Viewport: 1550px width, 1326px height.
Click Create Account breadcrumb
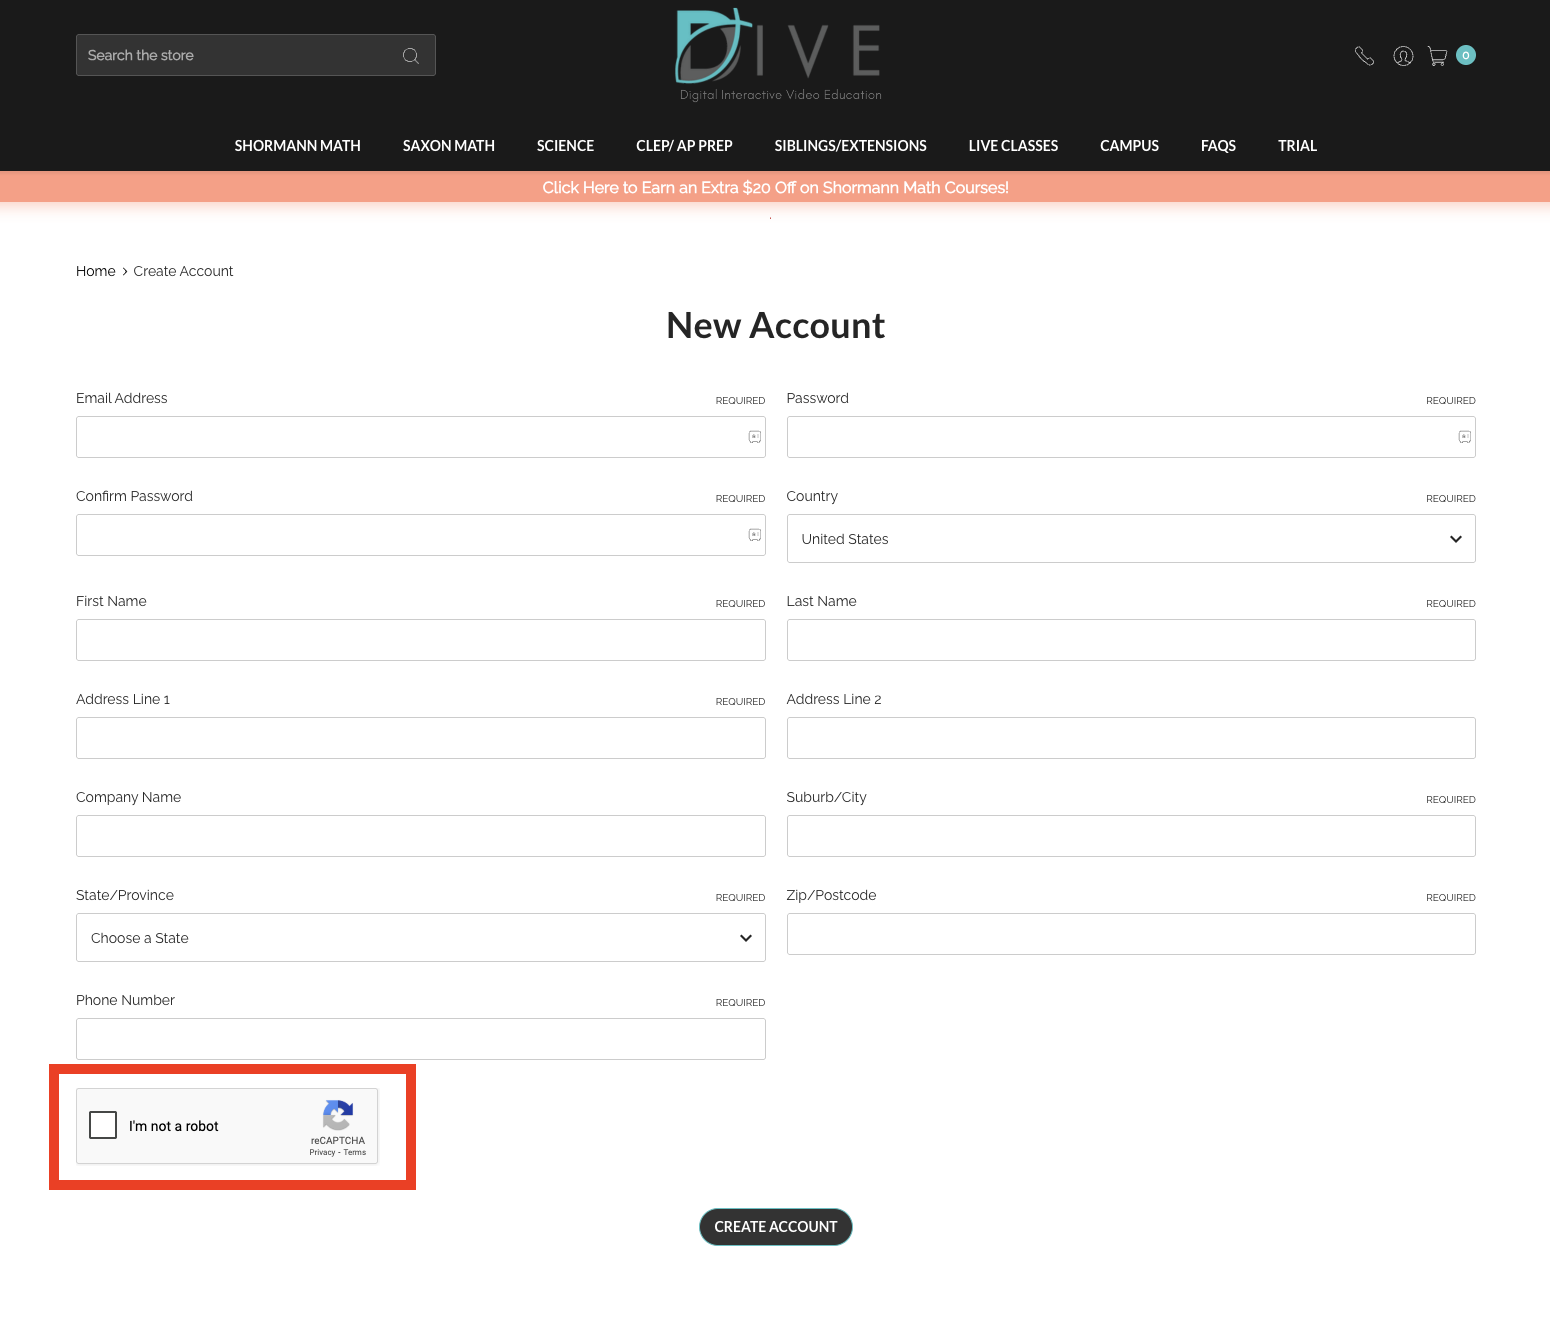(183, 271)
